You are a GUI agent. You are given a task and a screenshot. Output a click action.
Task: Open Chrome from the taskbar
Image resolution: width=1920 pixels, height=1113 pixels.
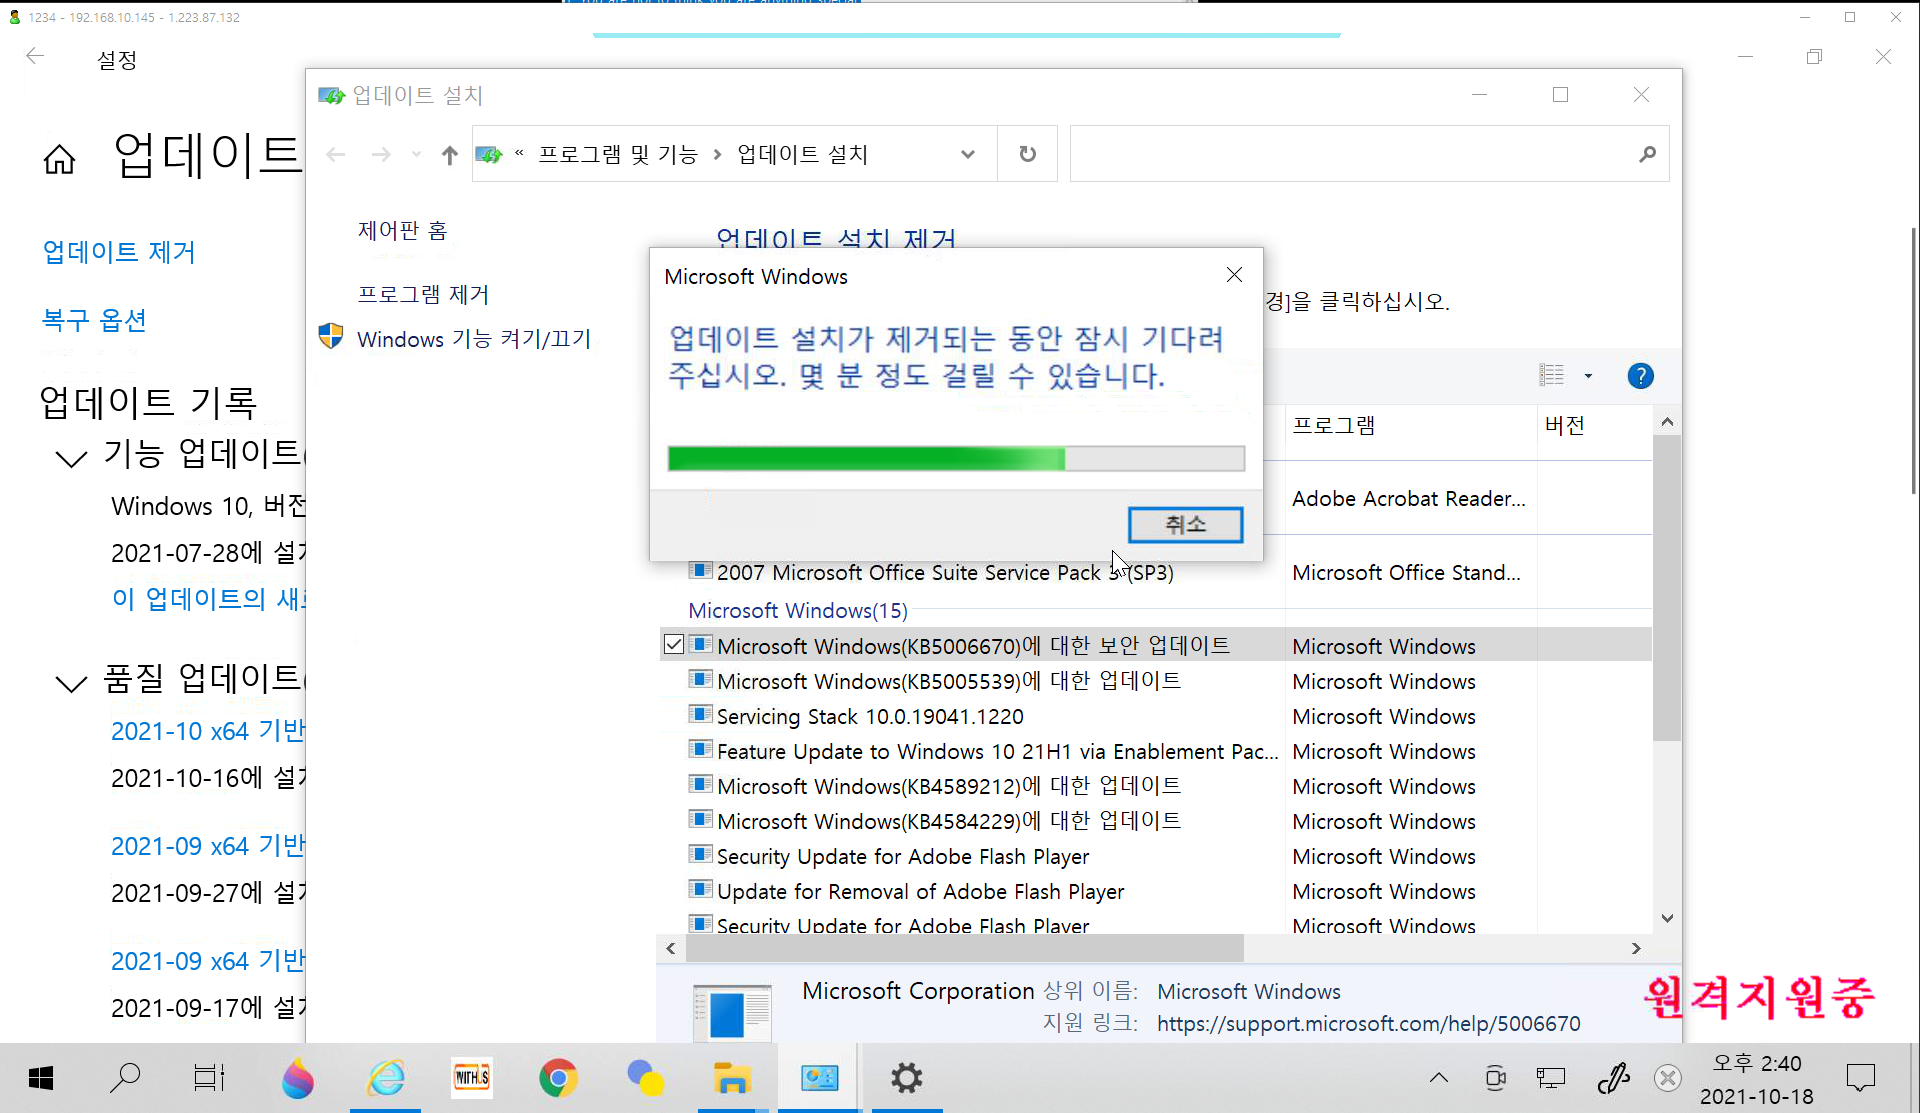(558, 1078)
